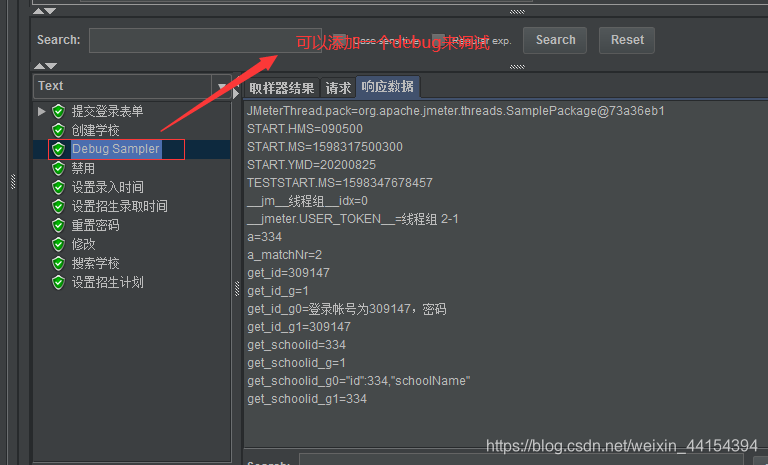
Task: Focus the top Search input field
Action: coord(205,40)
